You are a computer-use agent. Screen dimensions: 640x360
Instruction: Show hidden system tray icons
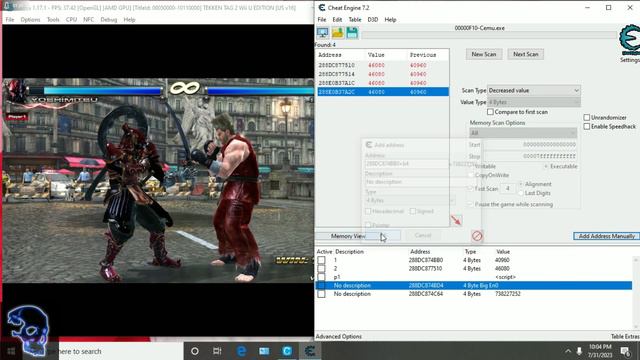[x=568, y=351]
